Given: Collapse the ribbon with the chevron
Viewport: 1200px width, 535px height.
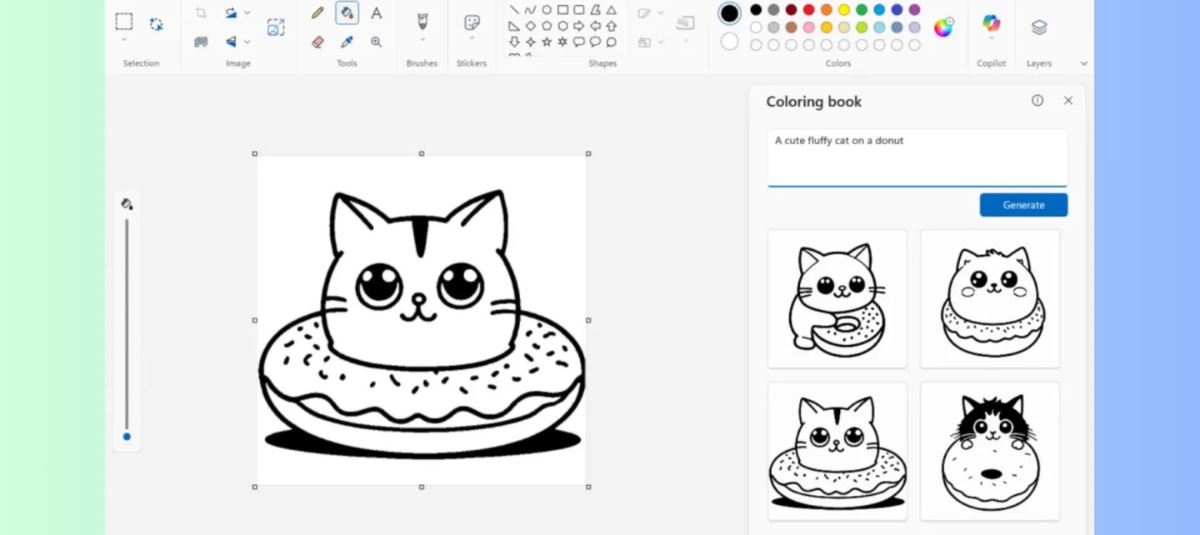Looking at the screenshot, I should click(x=1084, y=63).
